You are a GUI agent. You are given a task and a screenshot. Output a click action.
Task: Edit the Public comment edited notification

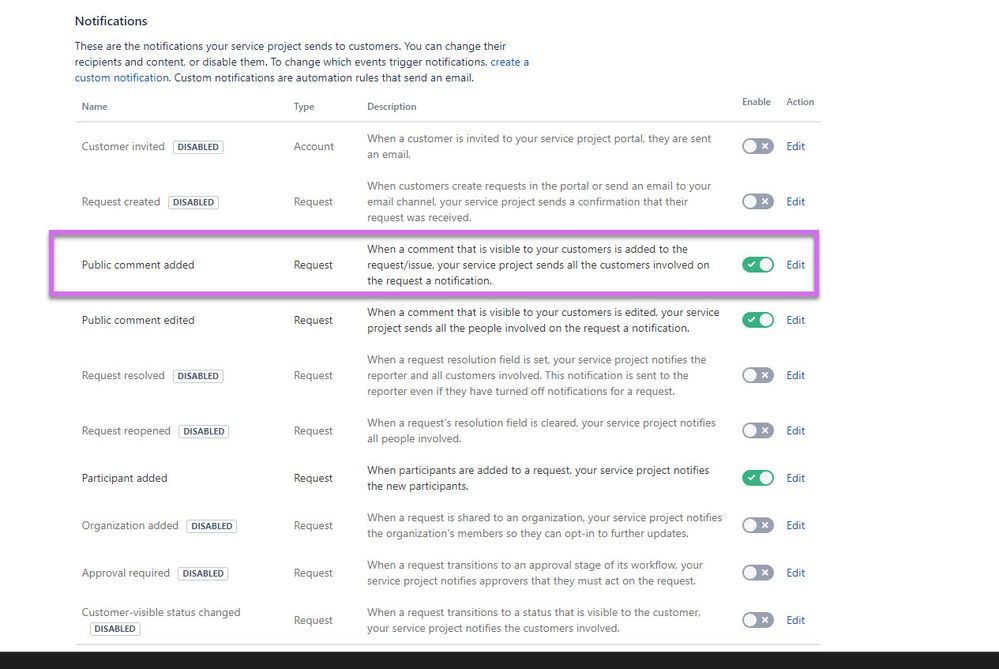(x=795, y=320)
